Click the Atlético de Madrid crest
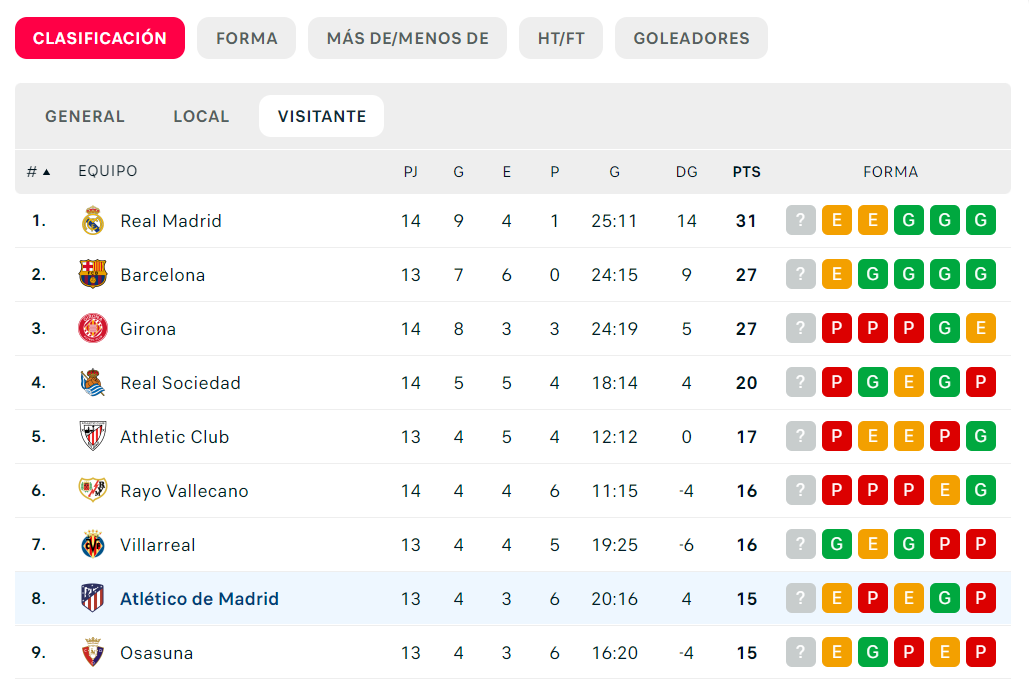The image size is (1029, 679). [x=92, y=598]
